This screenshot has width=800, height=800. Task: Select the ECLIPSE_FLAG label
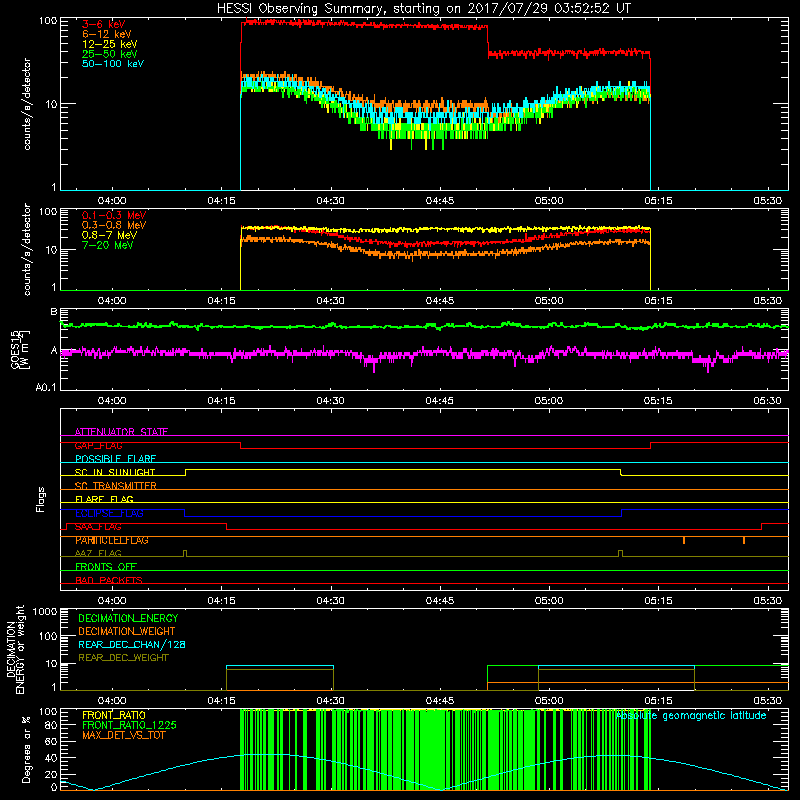109,513
